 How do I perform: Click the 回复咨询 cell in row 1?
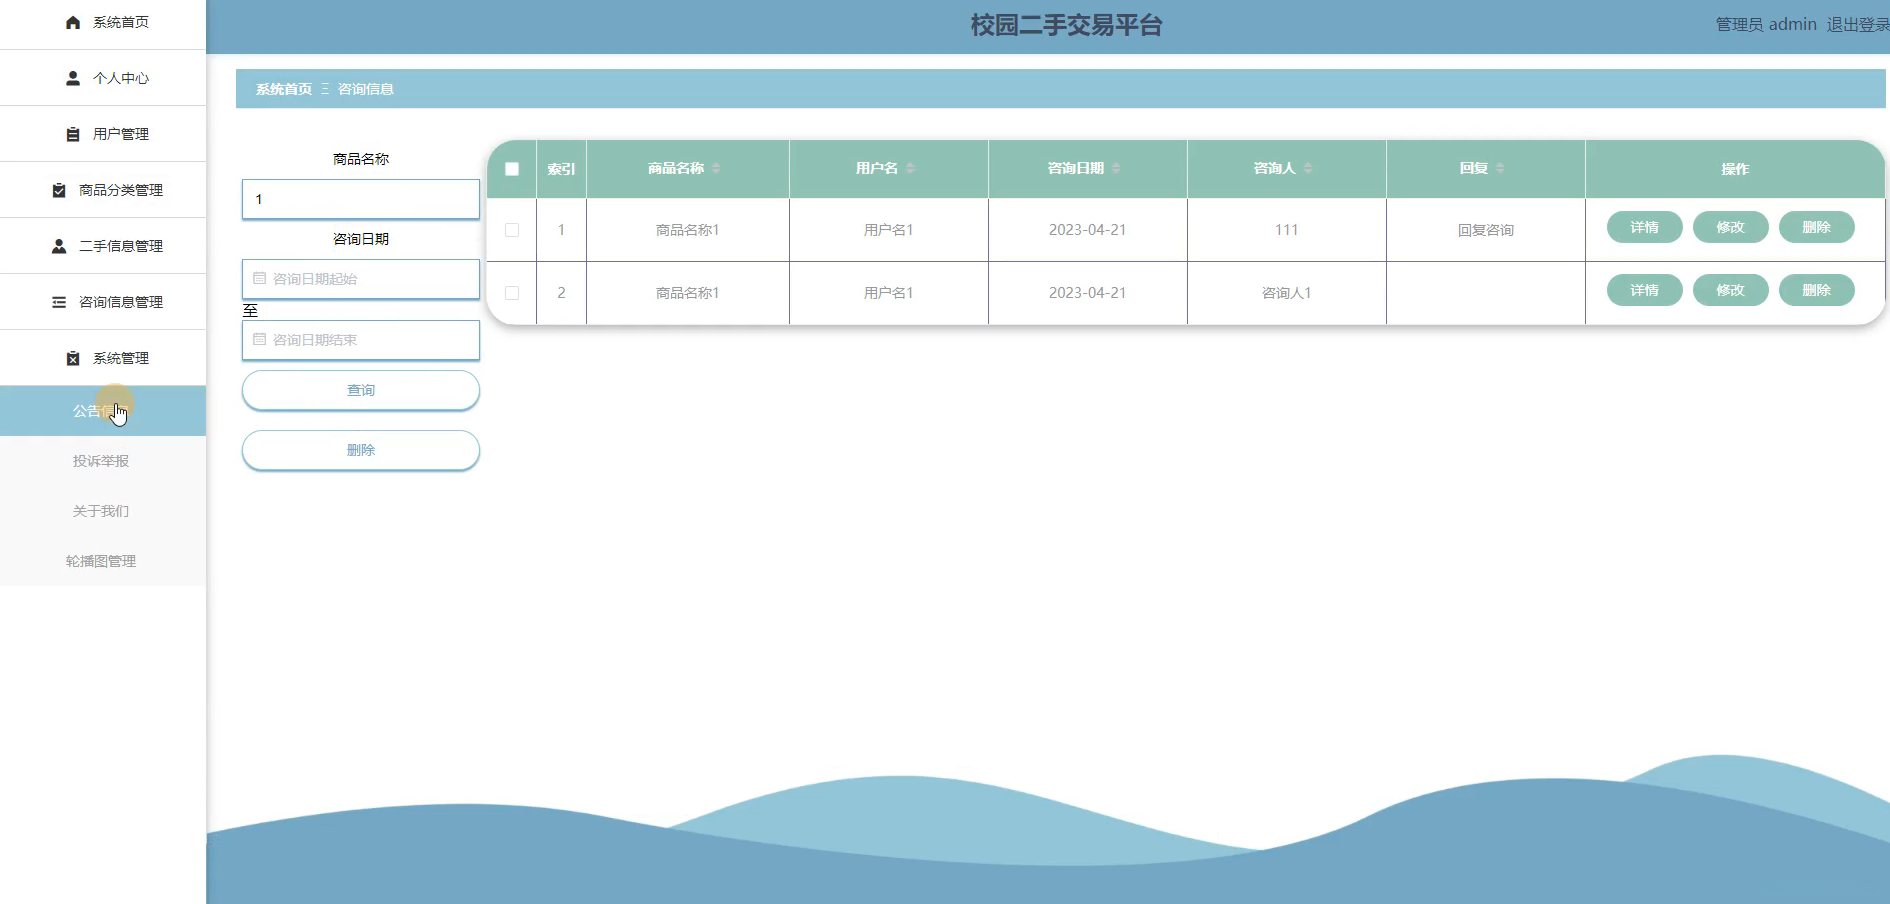pos(1486,230)
